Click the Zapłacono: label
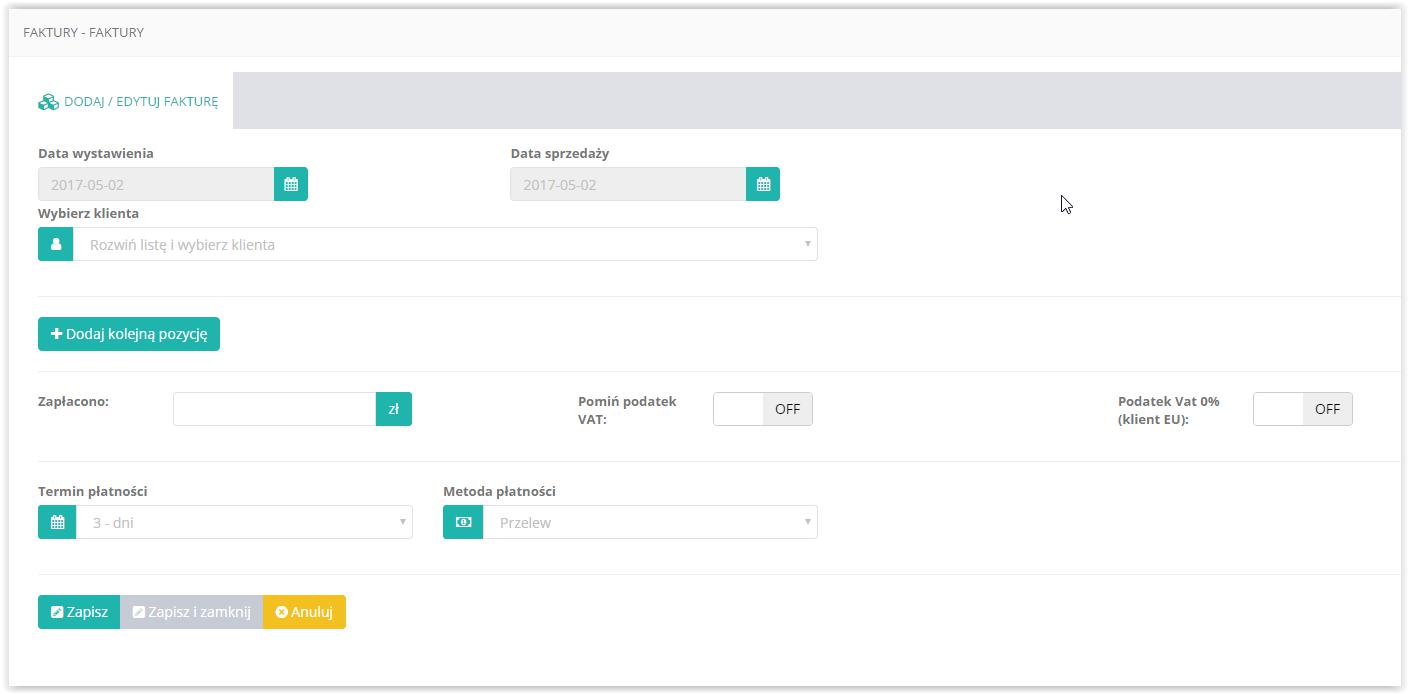Image resolution: width=1409 pixels, height=694 pixels. click(73, 401)
